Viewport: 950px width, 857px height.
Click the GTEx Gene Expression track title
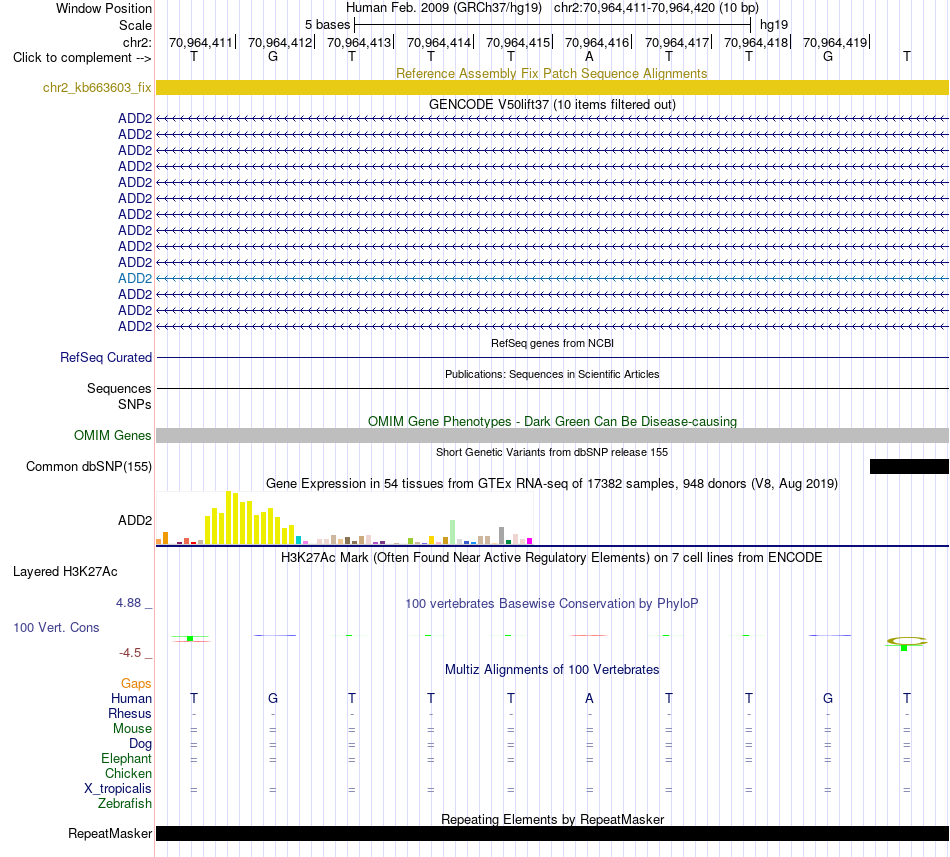point(552,483)
